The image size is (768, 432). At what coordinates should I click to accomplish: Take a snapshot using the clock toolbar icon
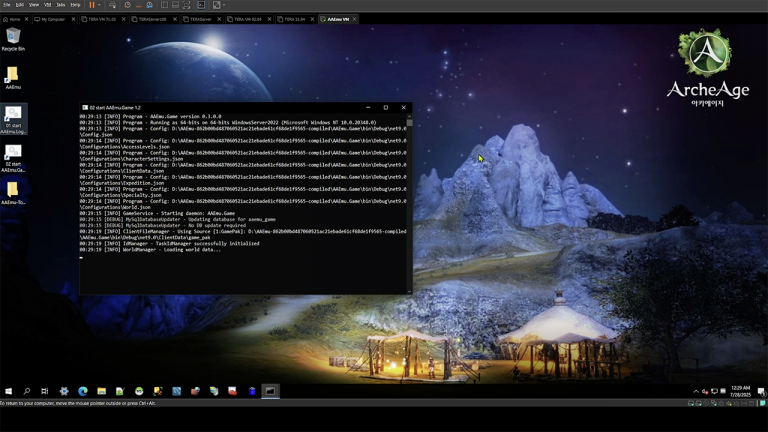[127, 5]
